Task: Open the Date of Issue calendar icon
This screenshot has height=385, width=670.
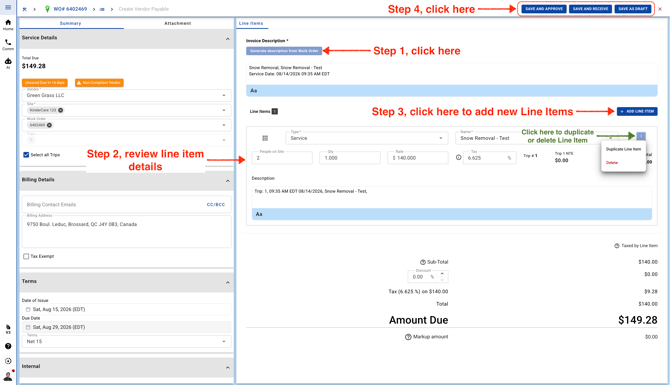Action: tap(28, 309)
